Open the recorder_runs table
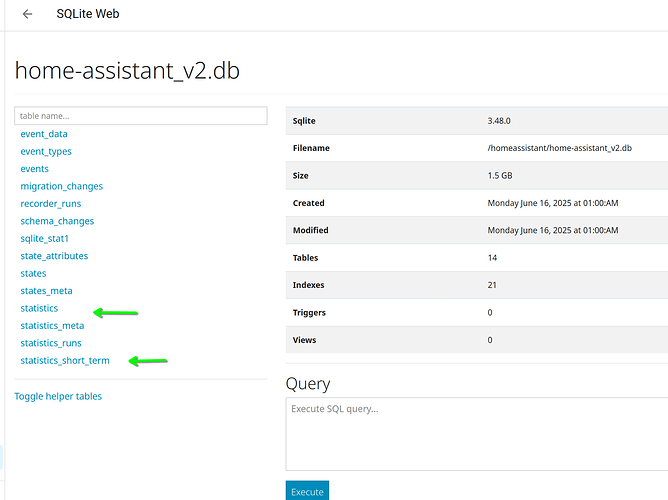This screenshot has height=500, width=668. (51, 204)
